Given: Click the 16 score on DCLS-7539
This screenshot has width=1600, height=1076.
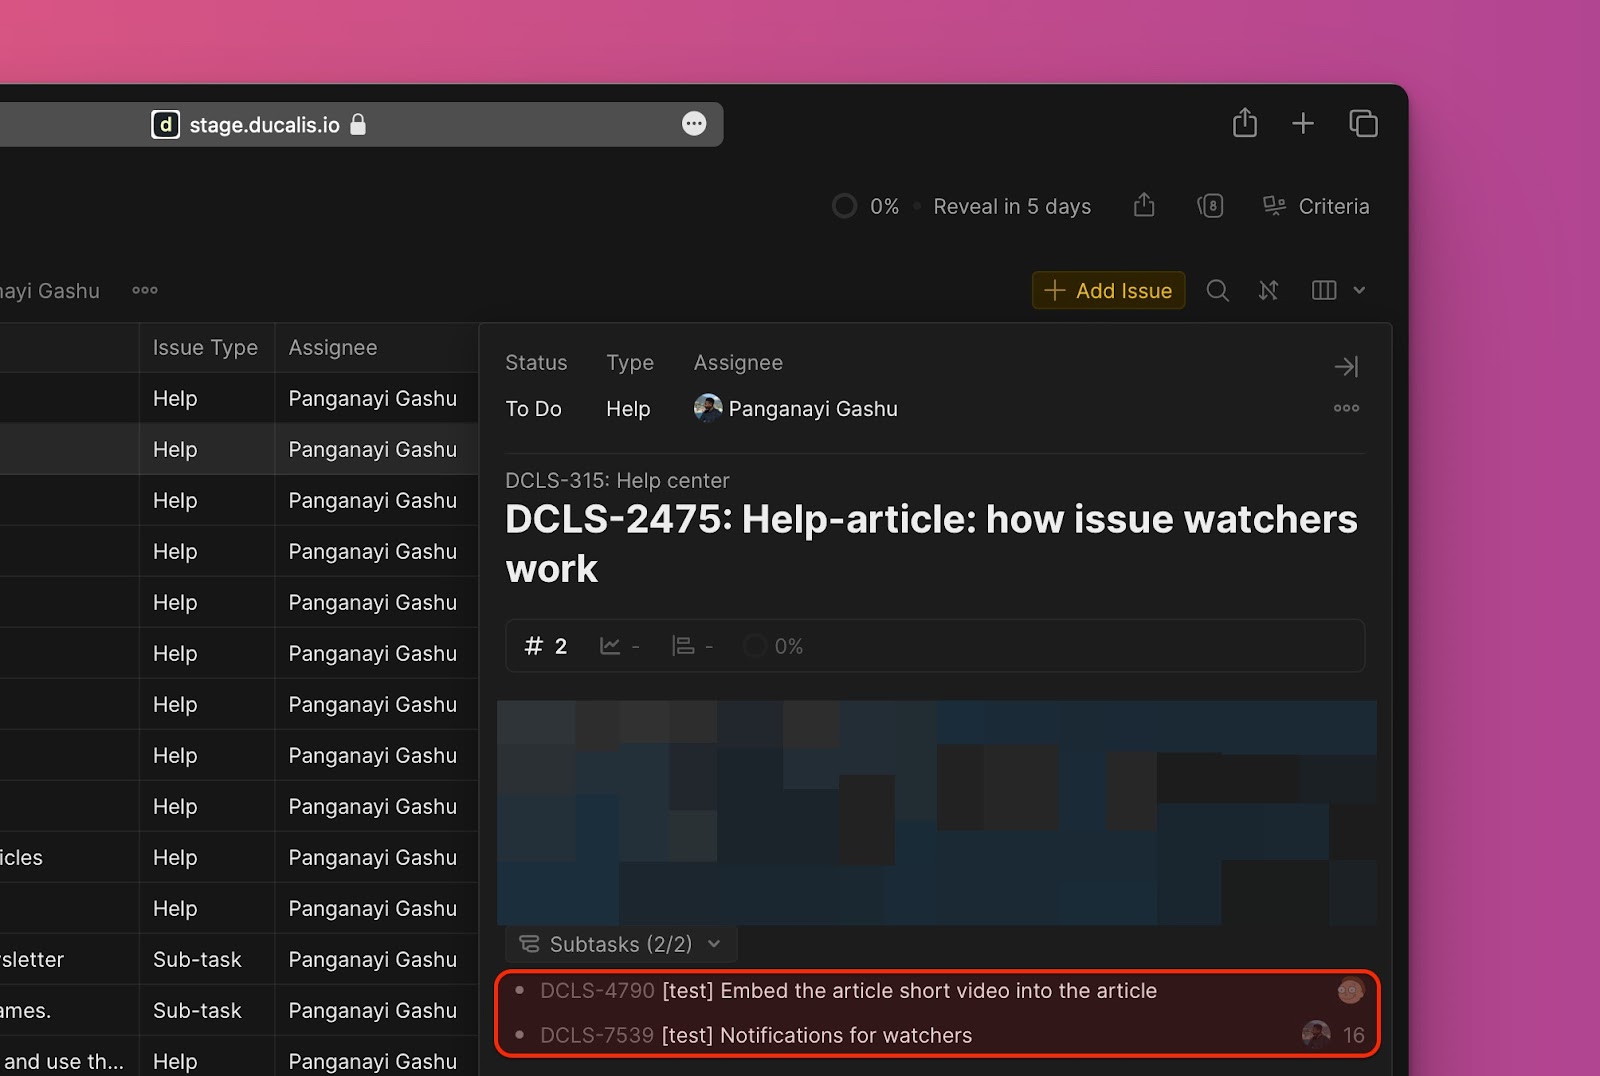Looking at the screenshot, I should [x=1354, y=1035].
